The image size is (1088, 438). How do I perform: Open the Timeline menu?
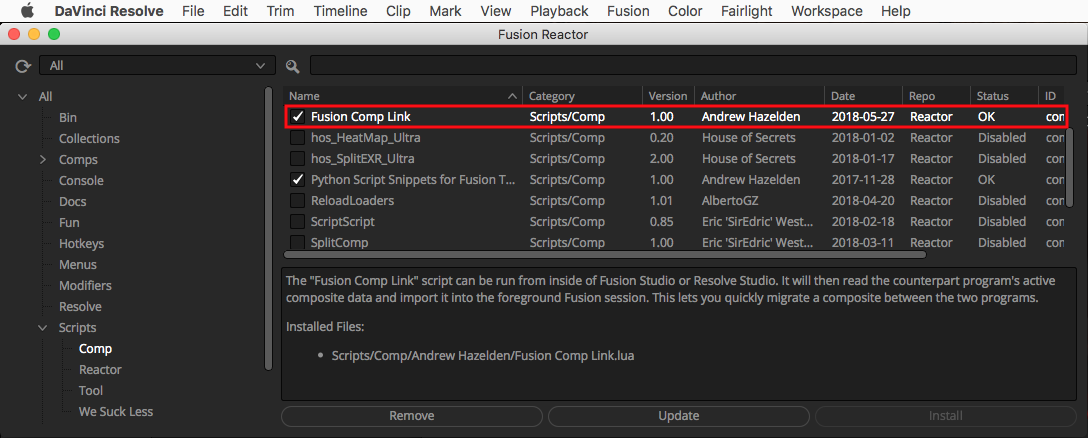click(x=340, y=11)
